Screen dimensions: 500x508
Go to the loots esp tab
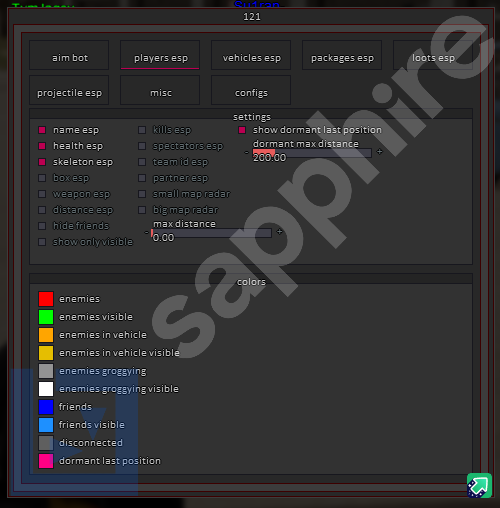click(x=433, y=55)
